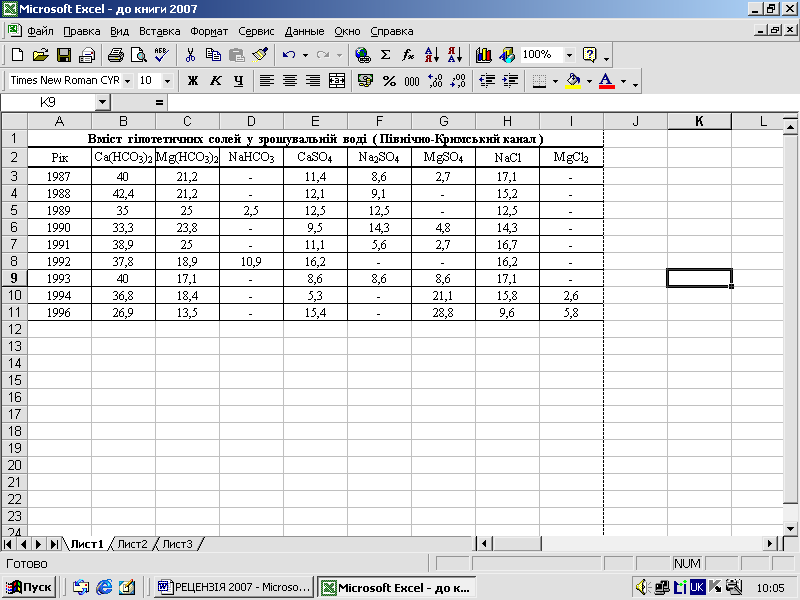The width and height of the screenshot is (800, 600).
Task: Jump to last sheet with the tab navigation arrow
Action: pyautogui.click(x=54, y=544)
